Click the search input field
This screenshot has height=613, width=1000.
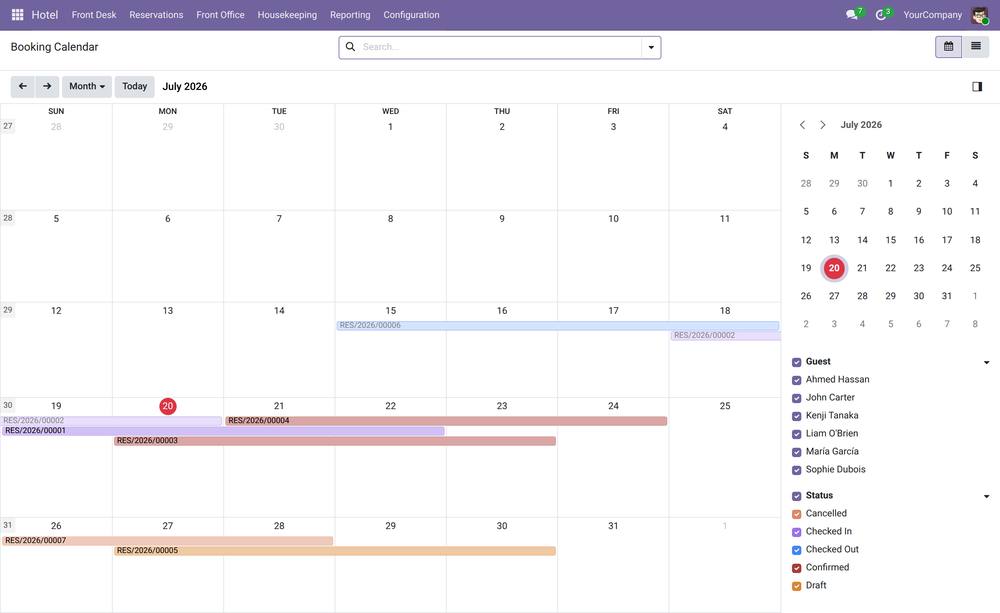[x=500, y=47]
